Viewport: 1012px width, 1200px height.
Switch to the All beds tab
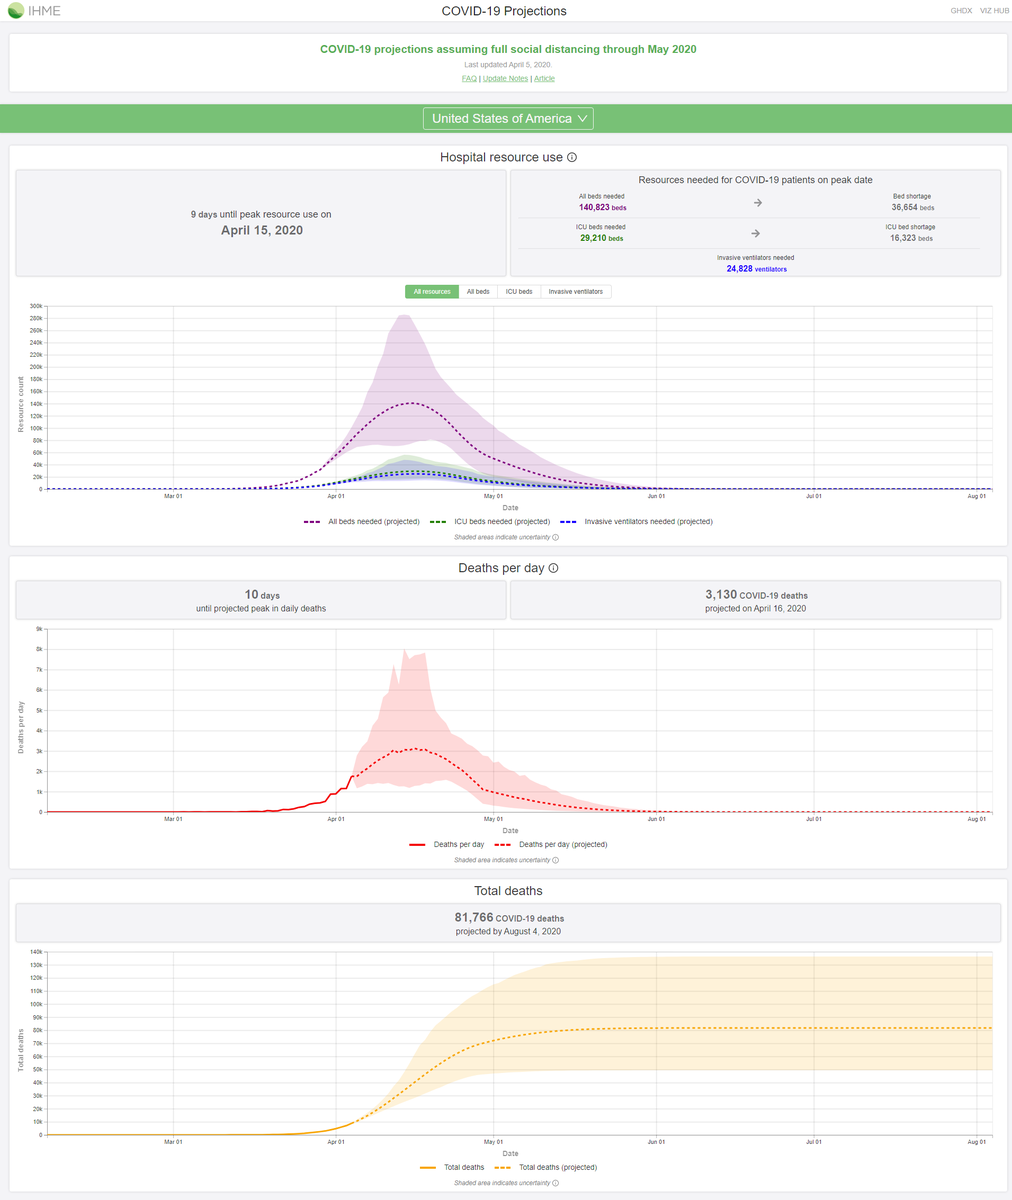(478, 292)
